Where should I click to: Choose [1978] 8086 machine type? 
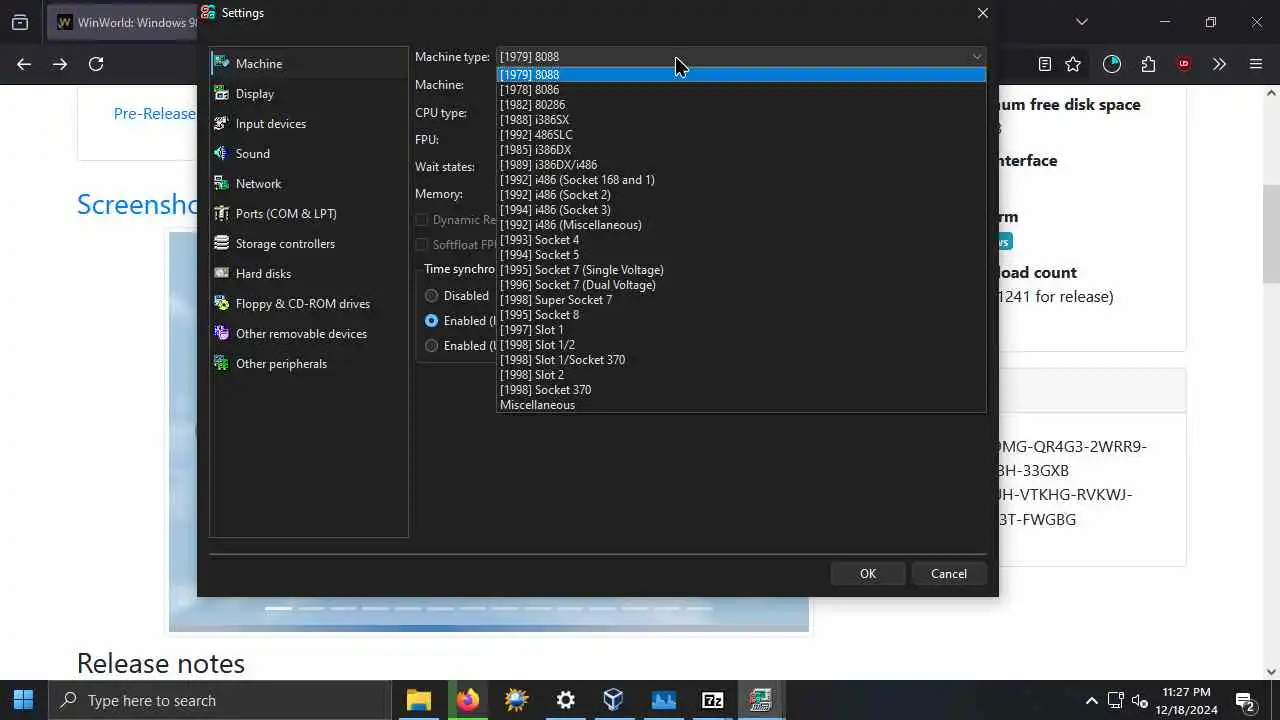(x=741, y=90)
